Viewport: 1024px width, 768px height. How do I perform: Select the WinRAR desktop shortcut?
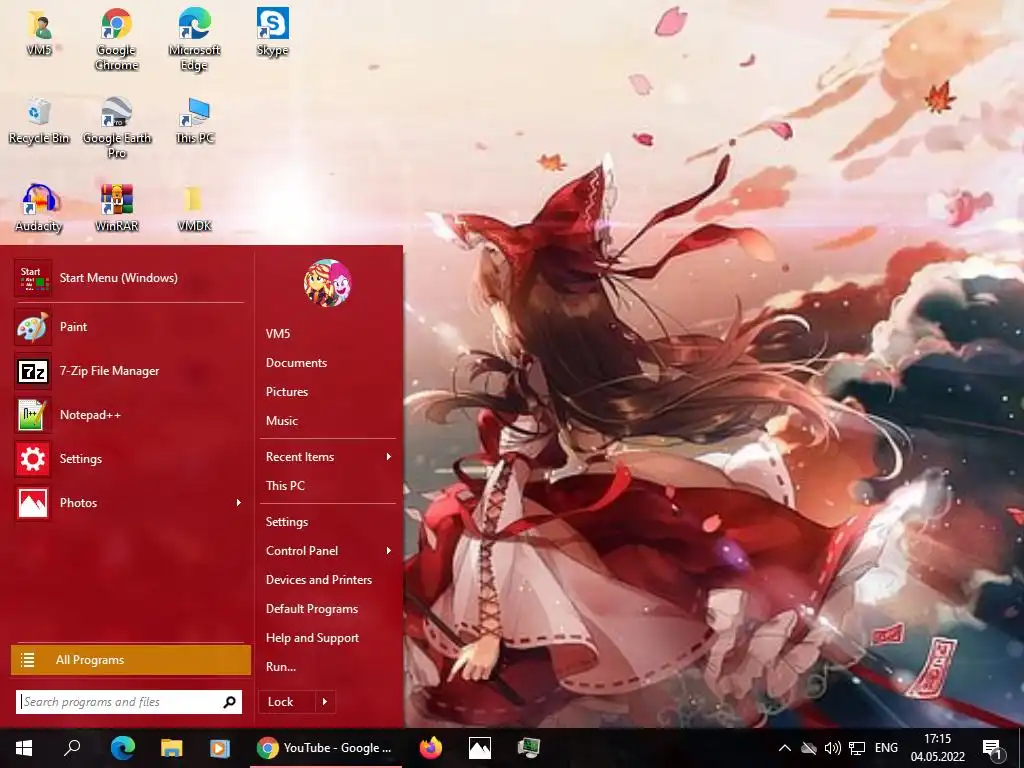click(x=116, y=208)
